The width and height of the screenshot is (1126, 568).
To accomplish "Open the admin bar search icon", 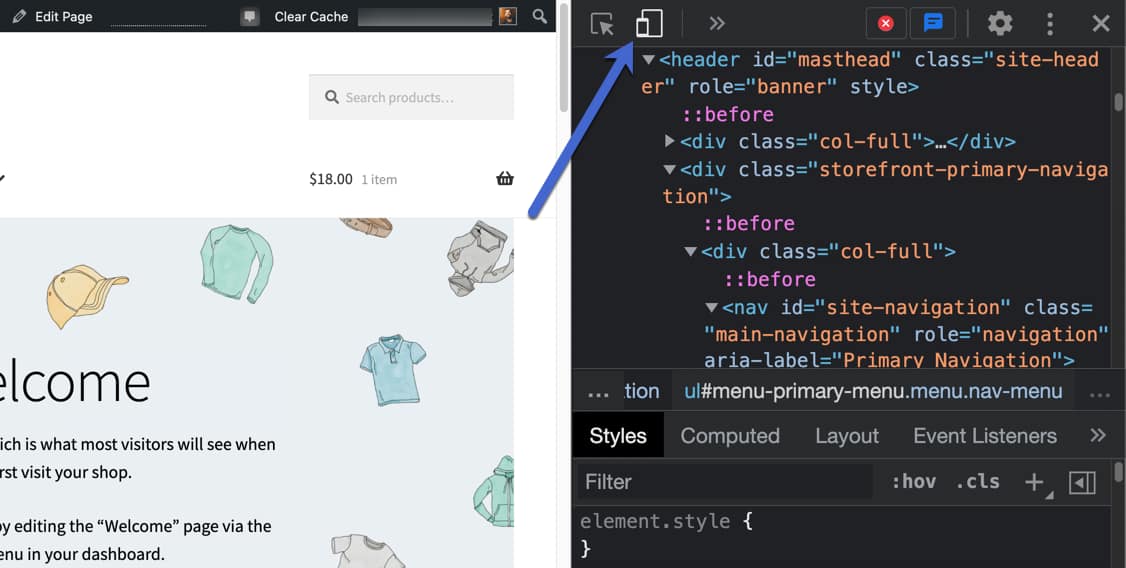I will click(x=540, y=16).
